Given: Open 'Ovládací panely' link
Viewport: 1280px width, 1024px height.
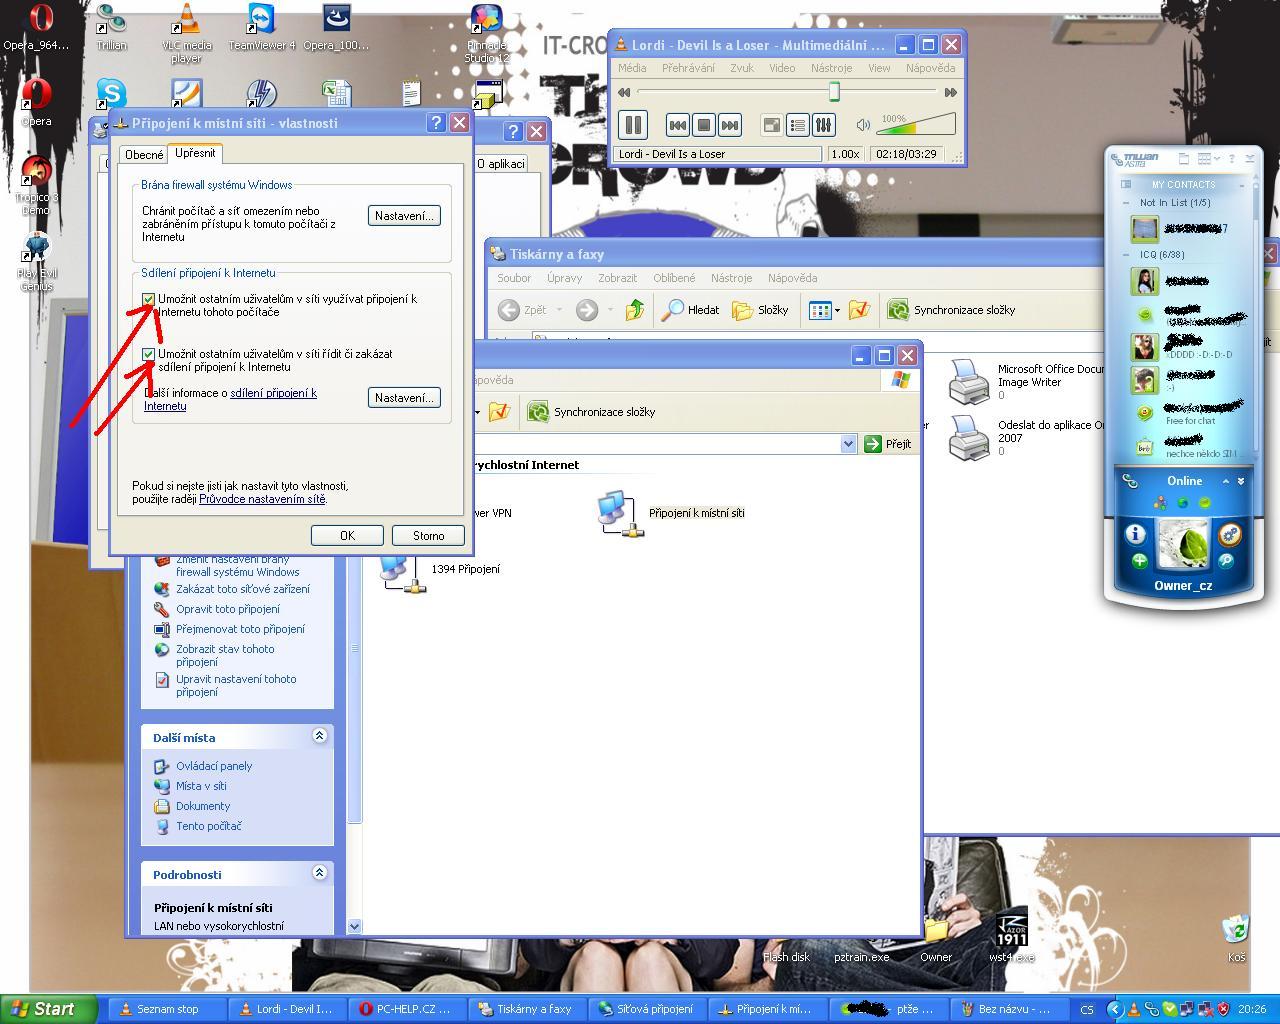Looking at the screenshot, I should click(x=214, y=766).
